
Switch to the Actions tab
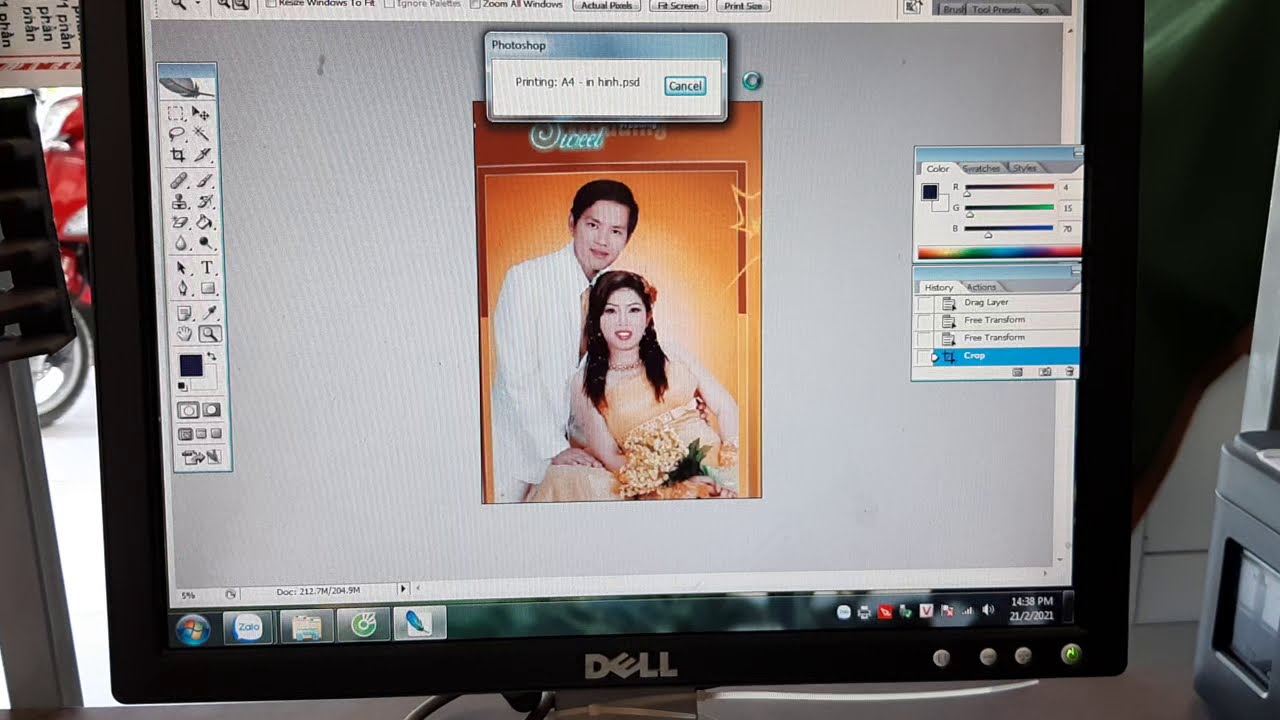click(981, 287)
